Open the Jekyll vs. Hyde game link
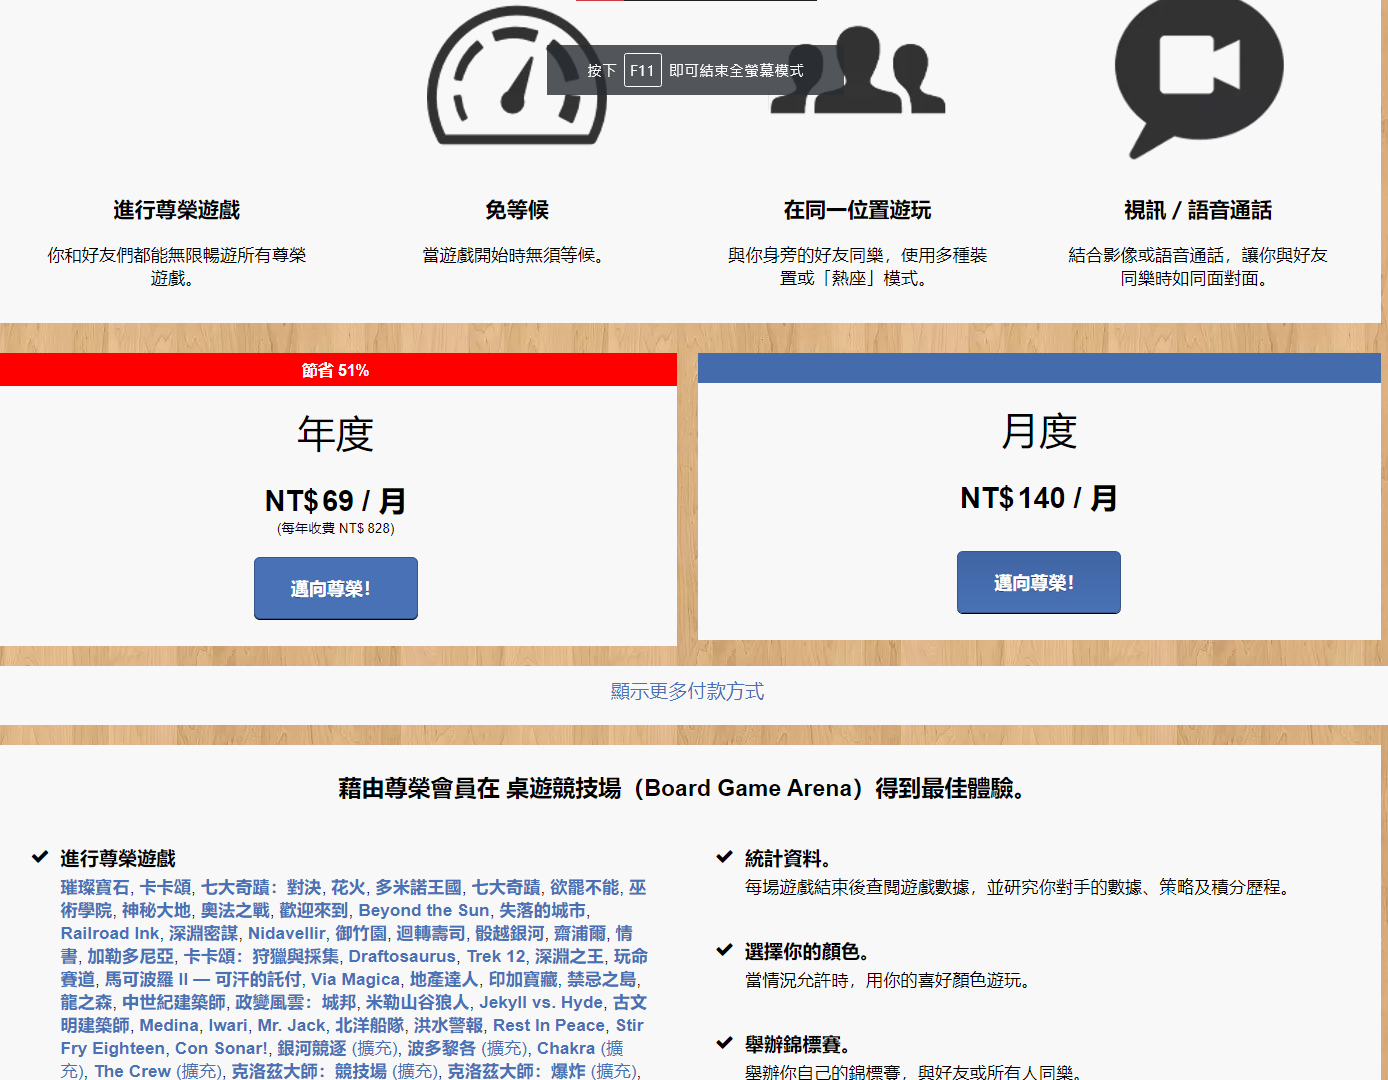 (x=541, y=1002)
